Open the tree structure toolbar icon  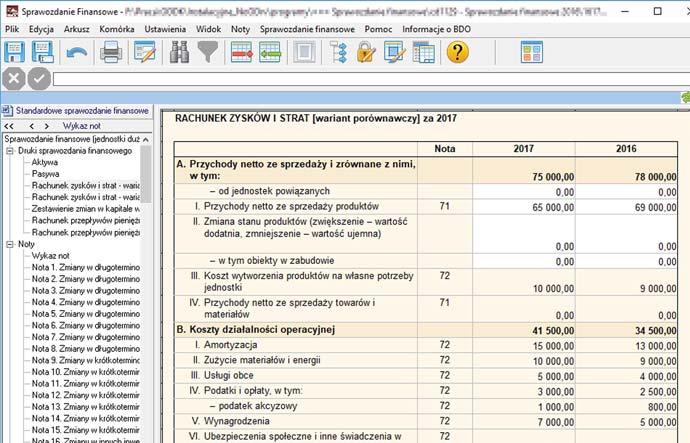point(338,52)
